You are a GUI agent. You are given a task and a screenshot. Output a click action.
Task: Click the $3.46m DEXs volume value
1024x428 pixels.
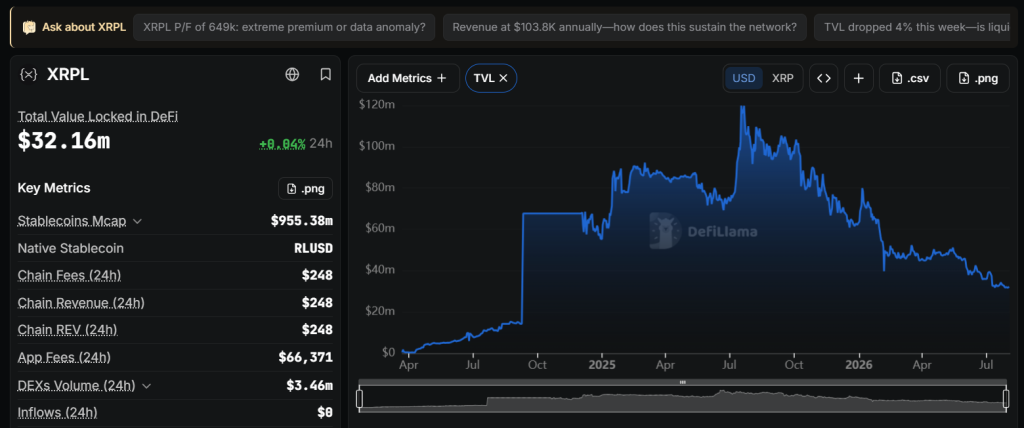310,386
